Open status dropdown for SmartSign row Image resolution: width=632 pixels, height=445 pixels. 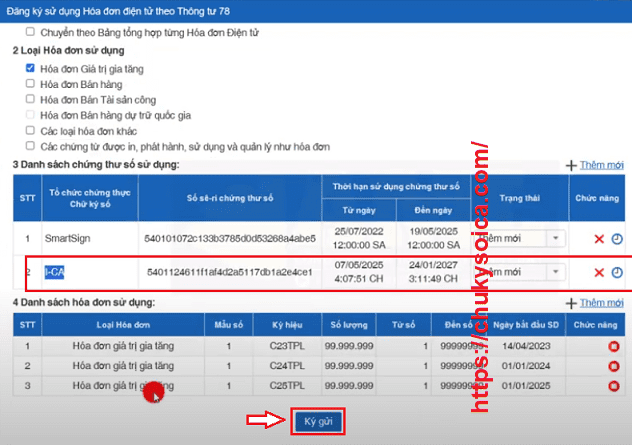point(555,238)
